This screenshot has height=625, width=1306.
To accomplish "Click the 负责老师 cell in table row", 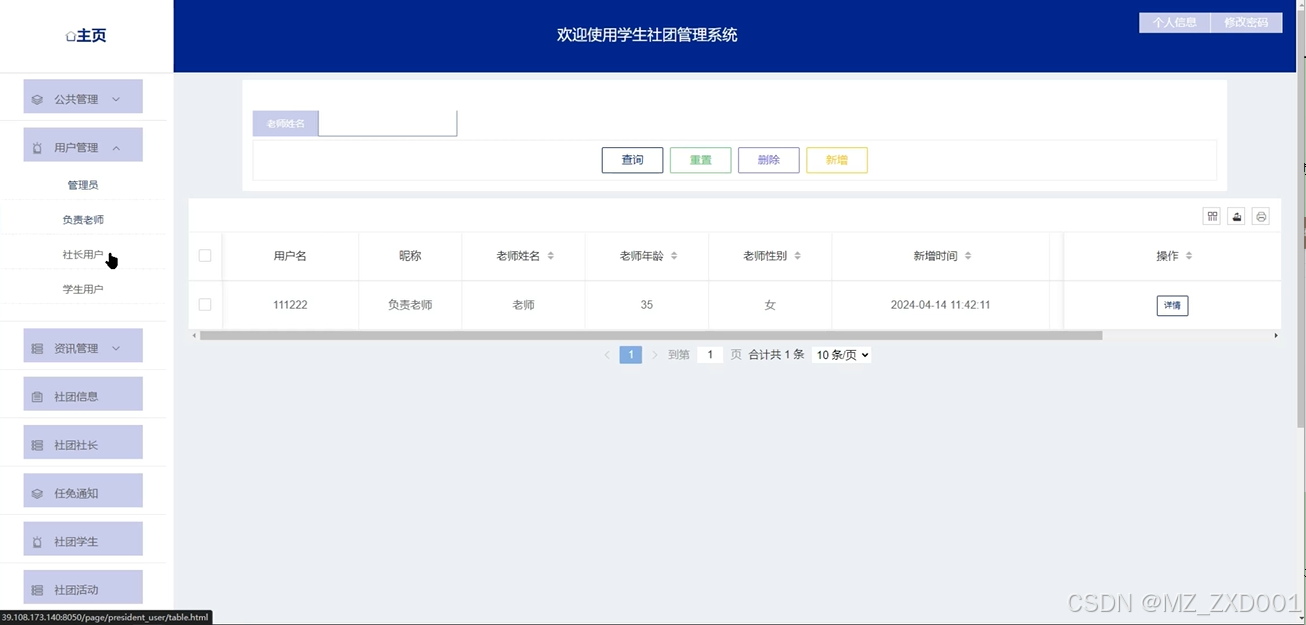I will (410, 305).
